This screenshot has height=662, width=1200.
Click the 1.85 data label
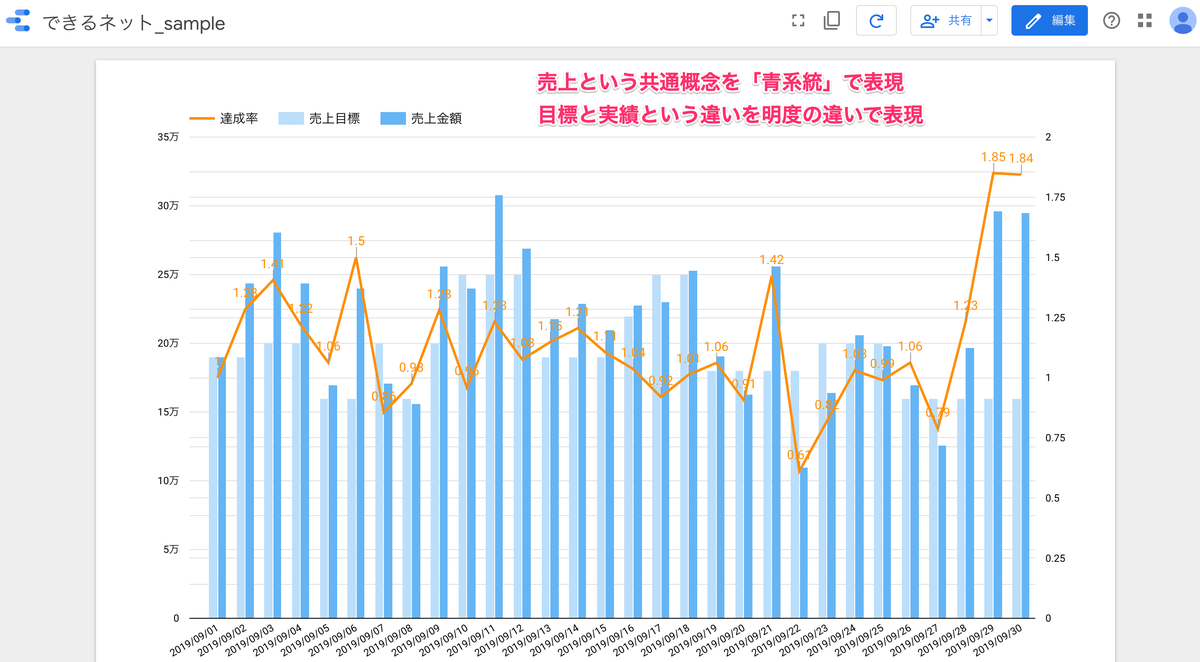click(x=993, y=157)
